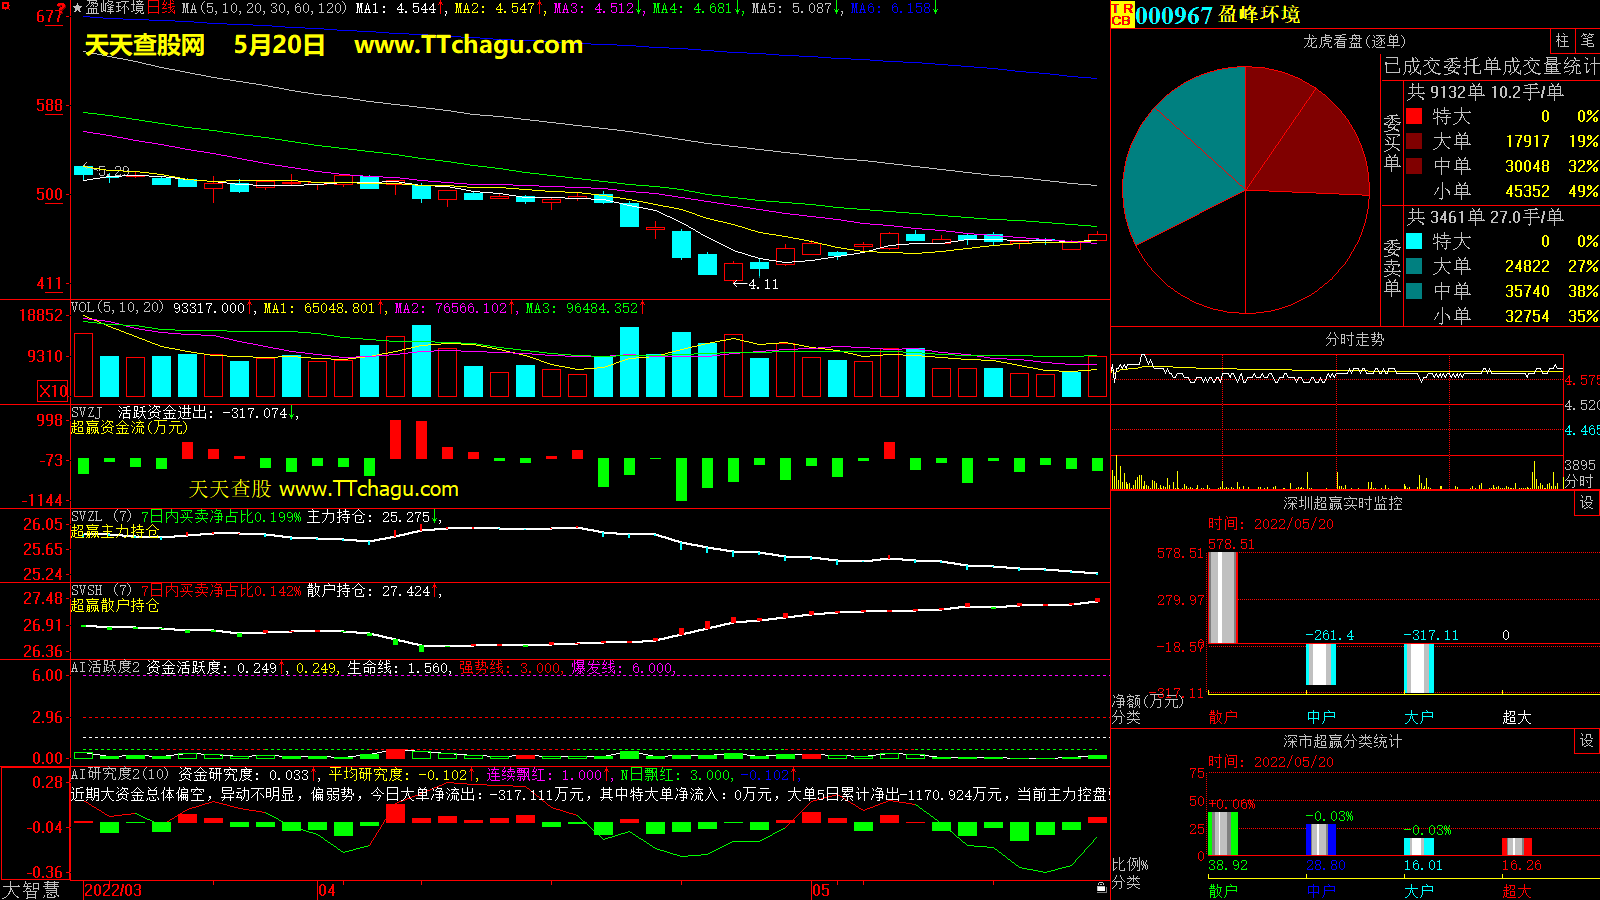Open 设 settings for 深市超赢分类统计

1586,741
